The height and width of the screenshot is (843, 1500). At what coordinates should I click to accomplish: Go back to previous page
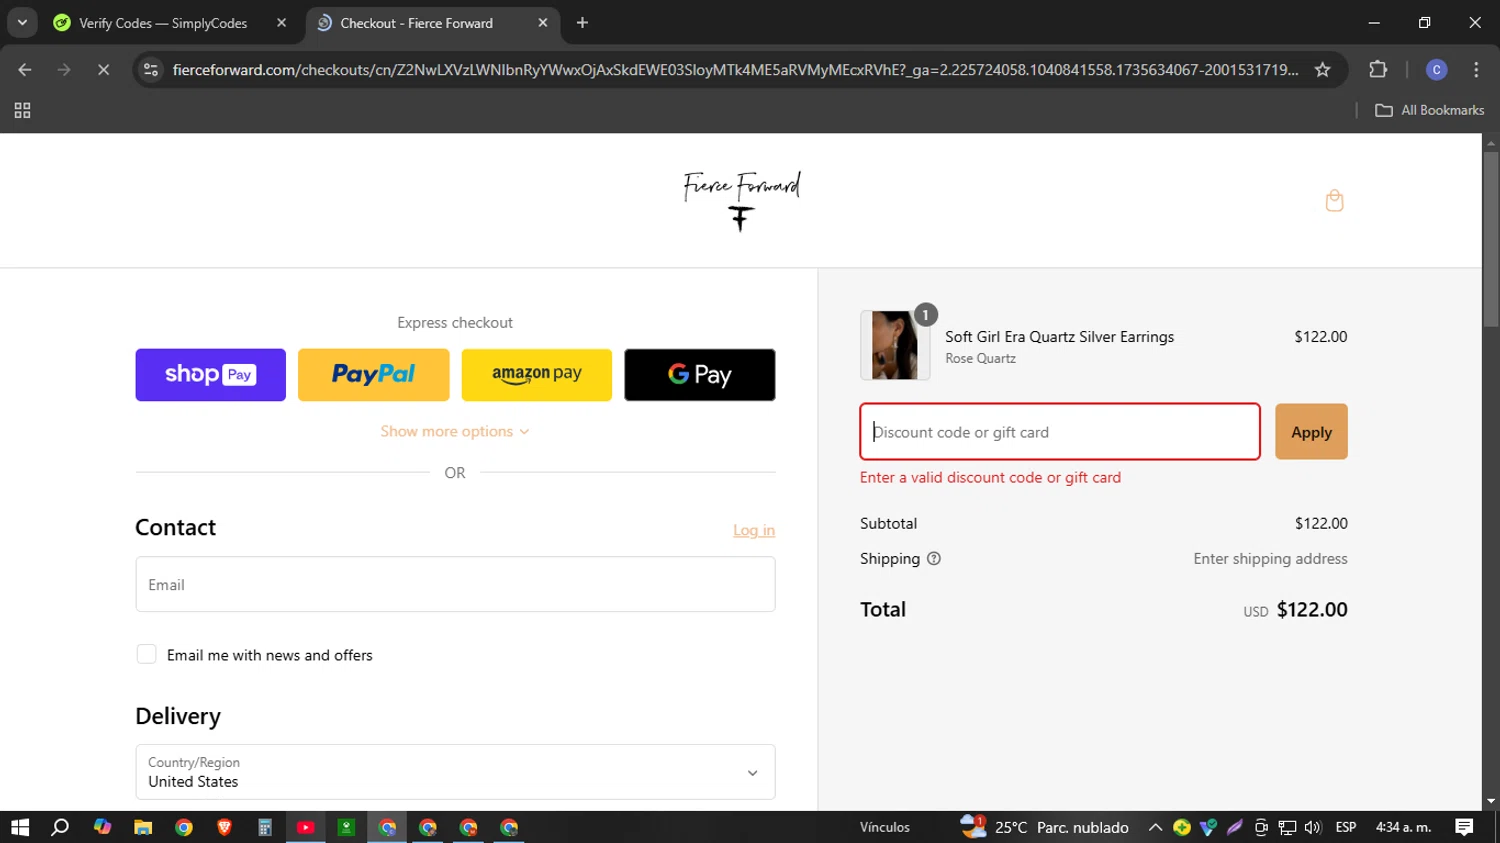click(x=25, y=69)
